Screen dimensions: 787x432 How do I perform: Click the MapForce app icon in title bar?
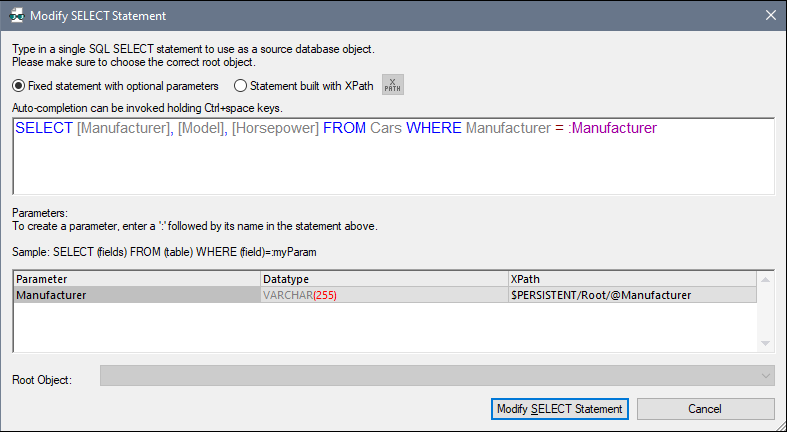click(x=16, y=16)
